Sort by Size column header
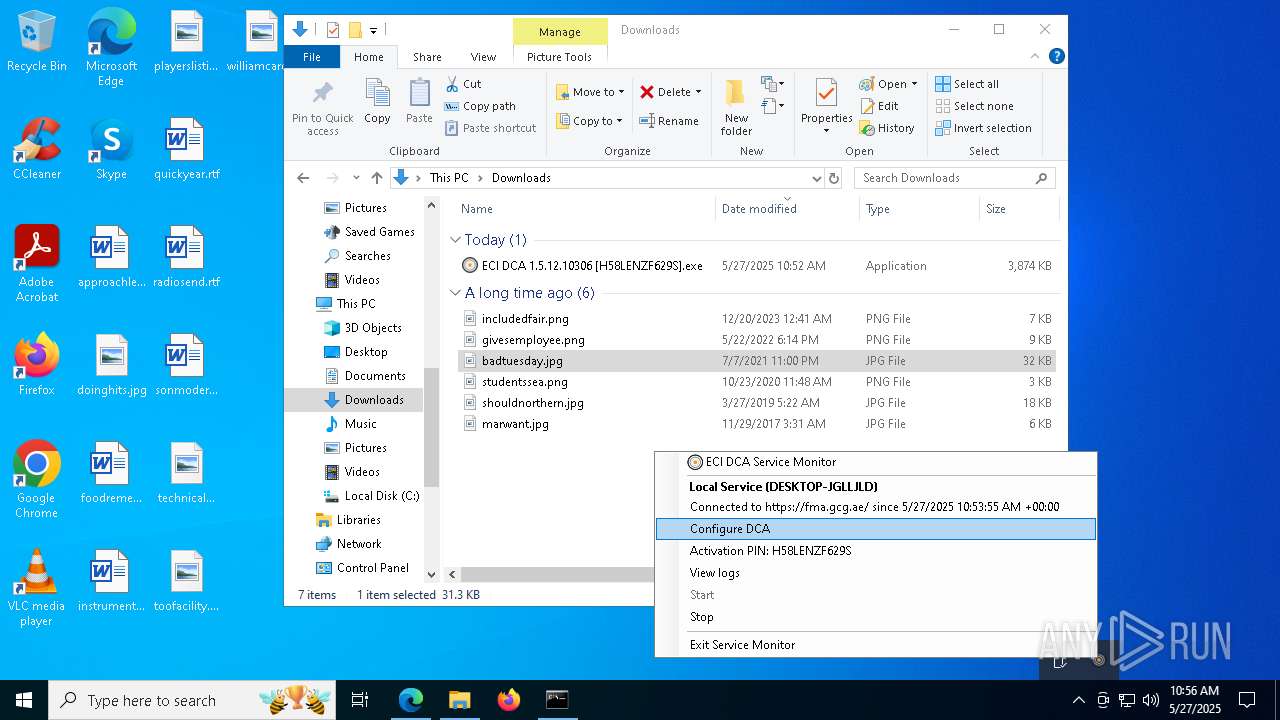 1018,209
